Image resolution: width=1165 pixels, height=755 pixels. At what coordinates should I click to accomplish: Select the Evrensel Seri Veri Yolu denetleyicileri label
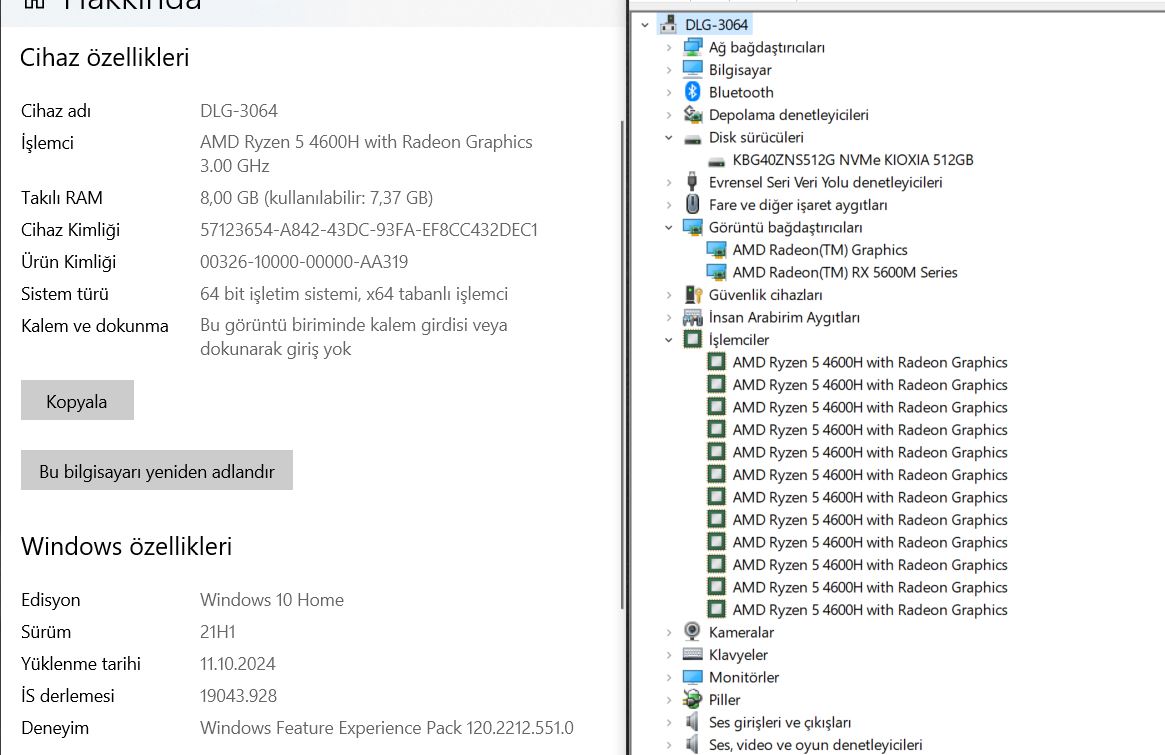[x=825, y=182]
